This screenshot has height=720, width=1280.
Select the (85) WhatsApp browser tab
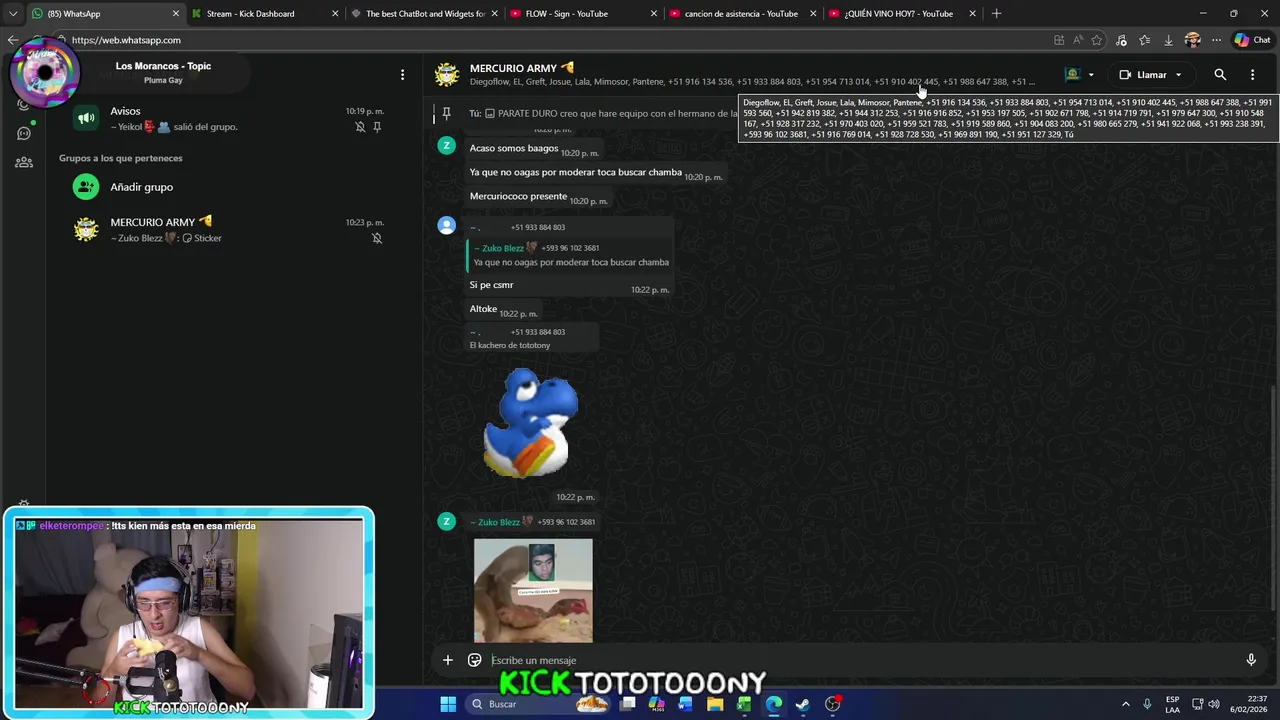coord(105,14)
